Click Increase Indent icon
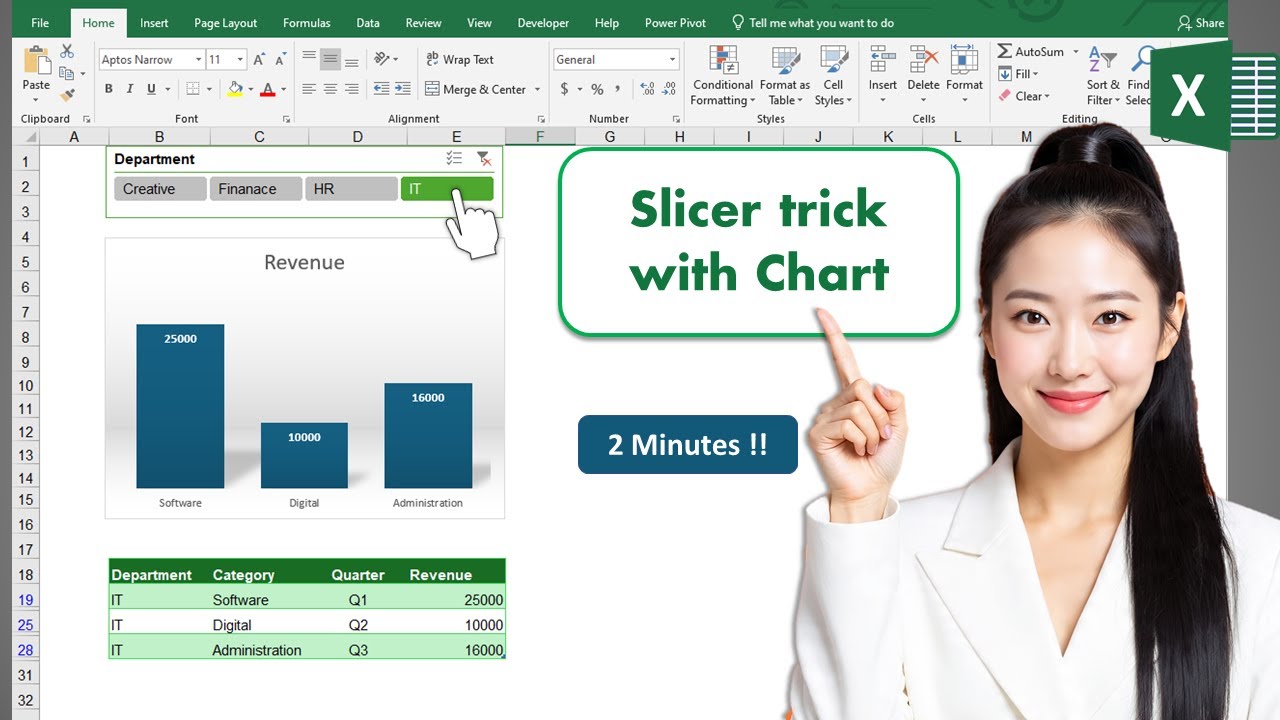The height and width of the screenshot is (720, 1280). 402,89
